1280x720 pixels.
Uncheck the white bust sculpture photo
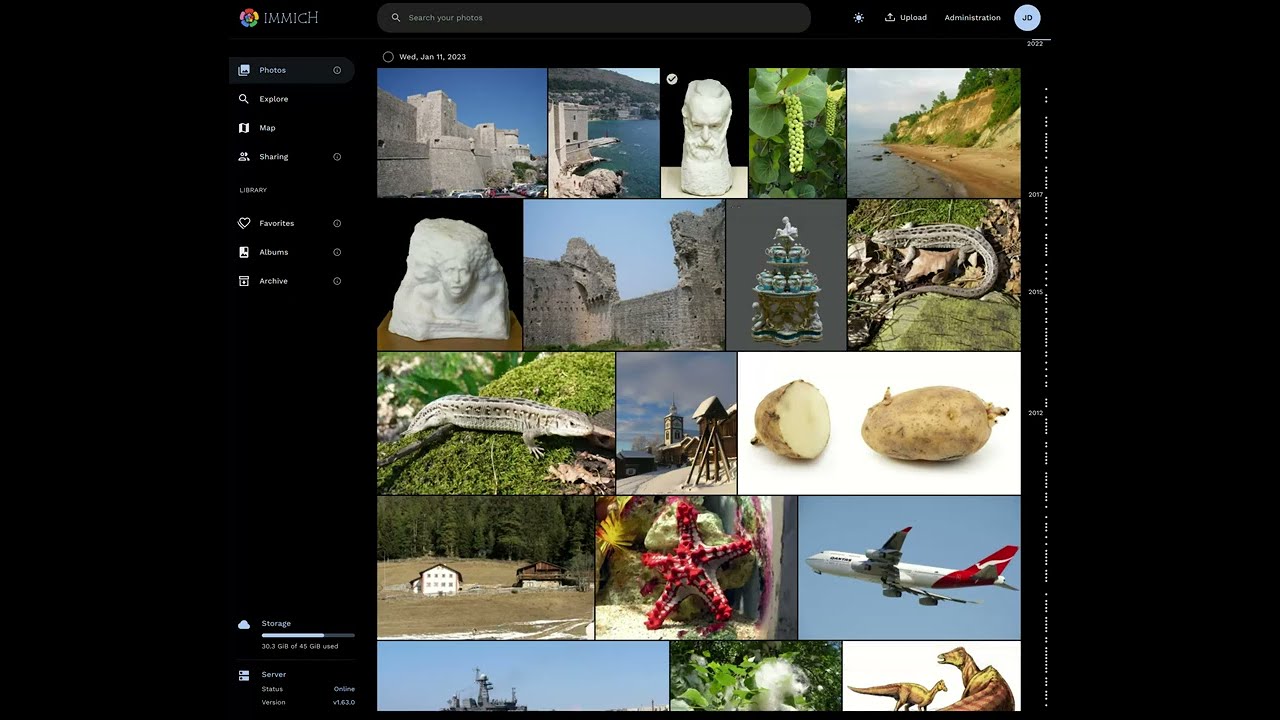(672, 79)
